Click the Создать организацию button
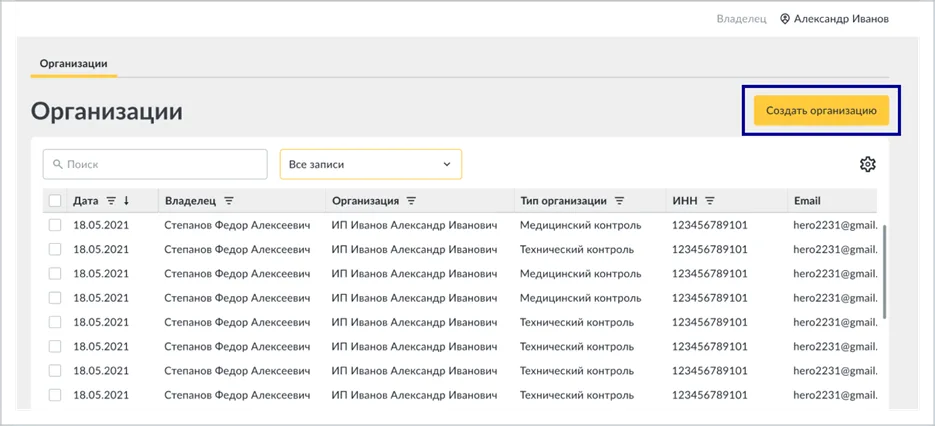This screenshot has height=426, width=935. (x=821, y=110)
